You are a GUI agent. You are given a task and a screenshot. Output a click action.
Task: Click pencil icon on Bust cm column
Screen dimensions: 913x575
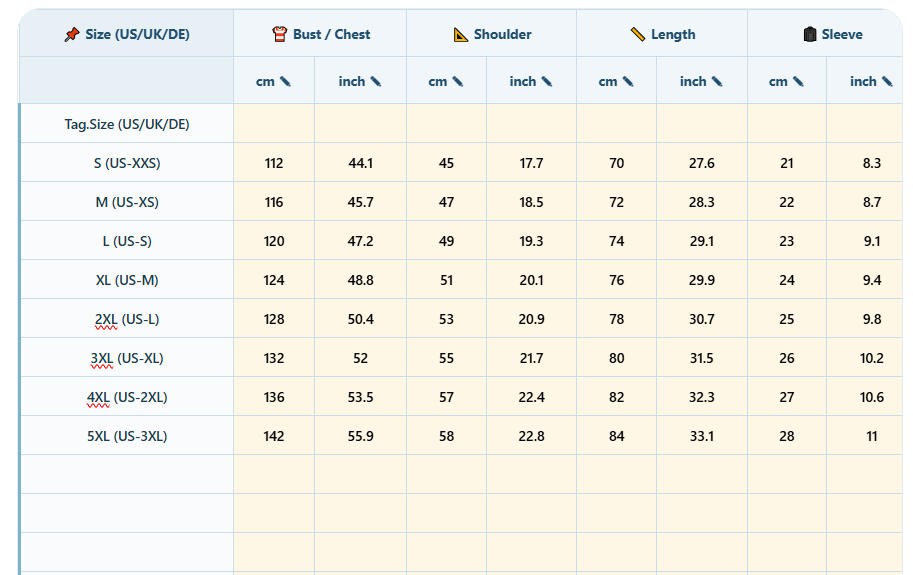pyautogui.click(x=285, y=81)
